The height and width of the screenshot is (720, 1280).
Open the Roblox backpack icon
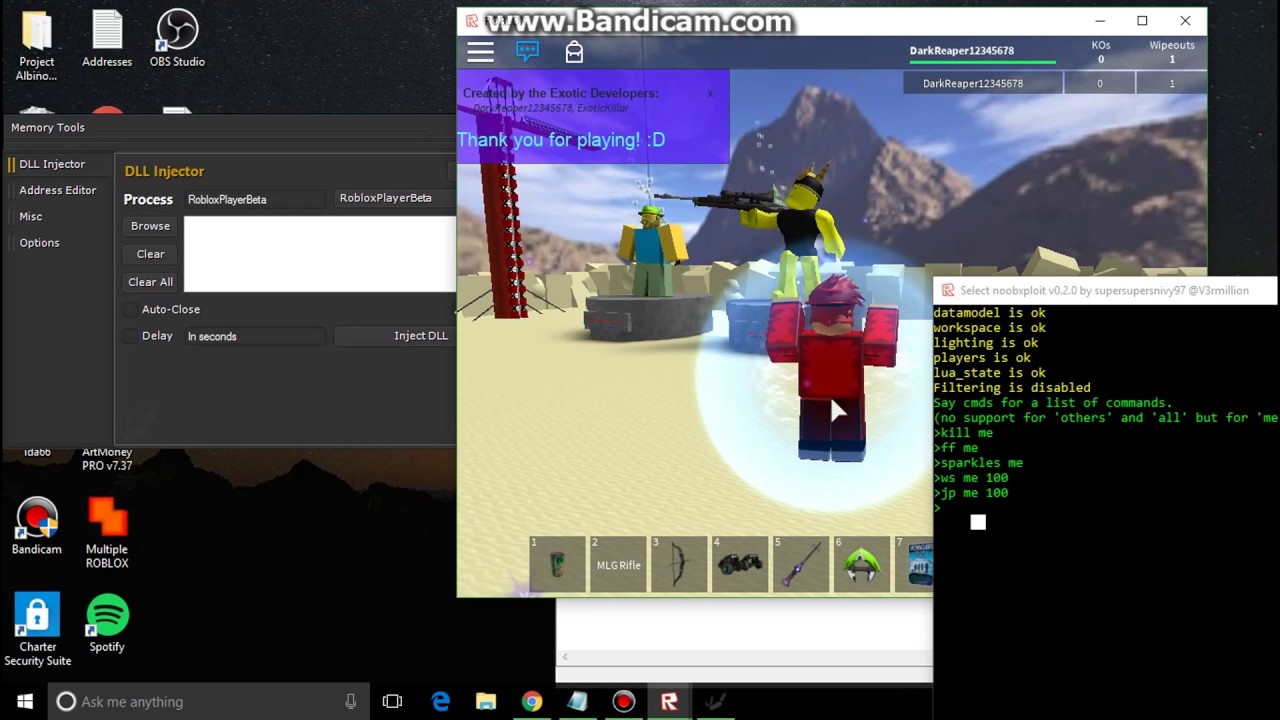pyautogui.click(x=574, y=51)
